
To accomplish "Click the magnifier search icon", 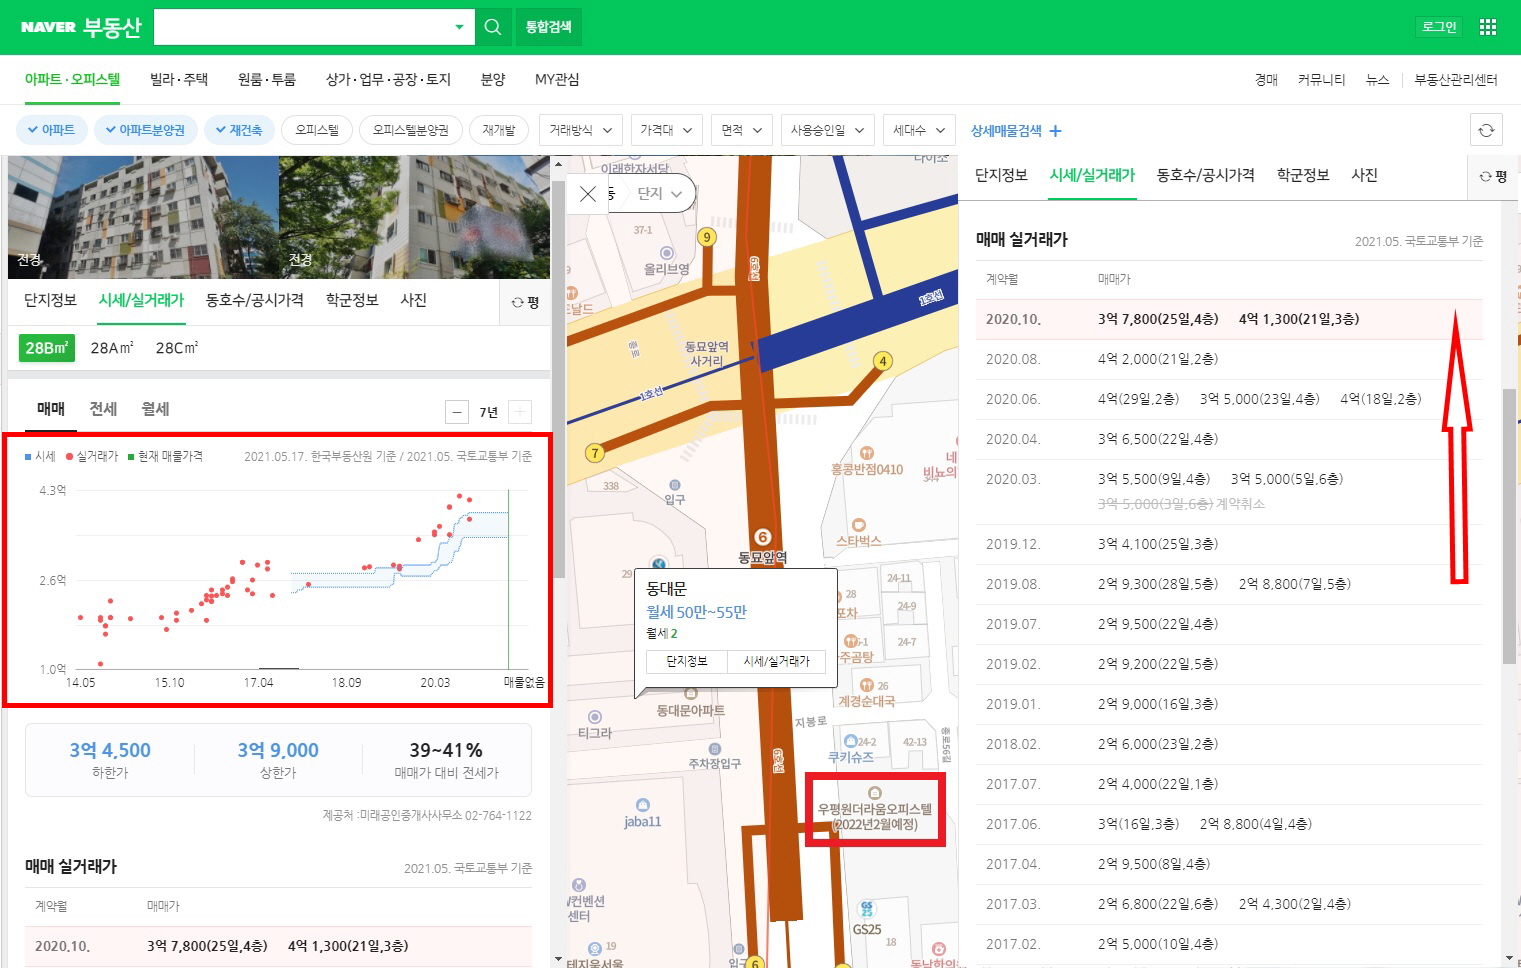I will 493,27.
